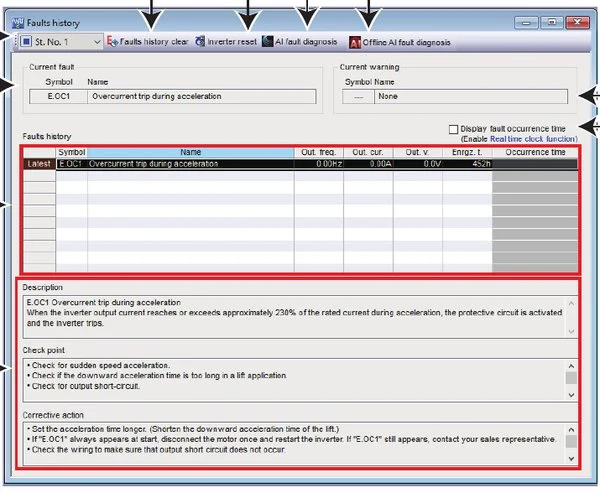Click up arrow of Description scrollbar
This screenshot has height=493, width=600.
point(571,303)
